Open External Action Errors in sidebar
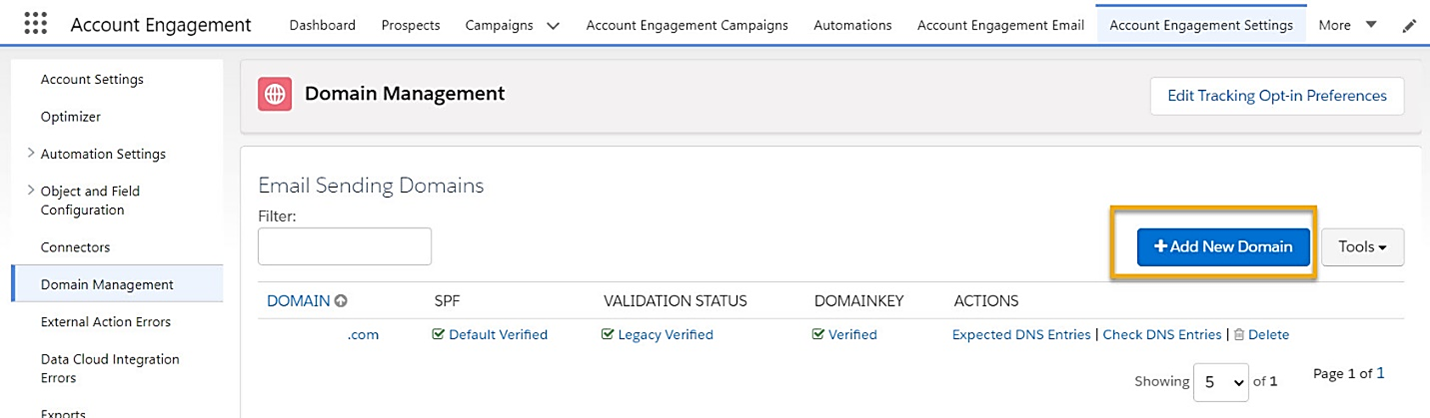 click(105, 322)
